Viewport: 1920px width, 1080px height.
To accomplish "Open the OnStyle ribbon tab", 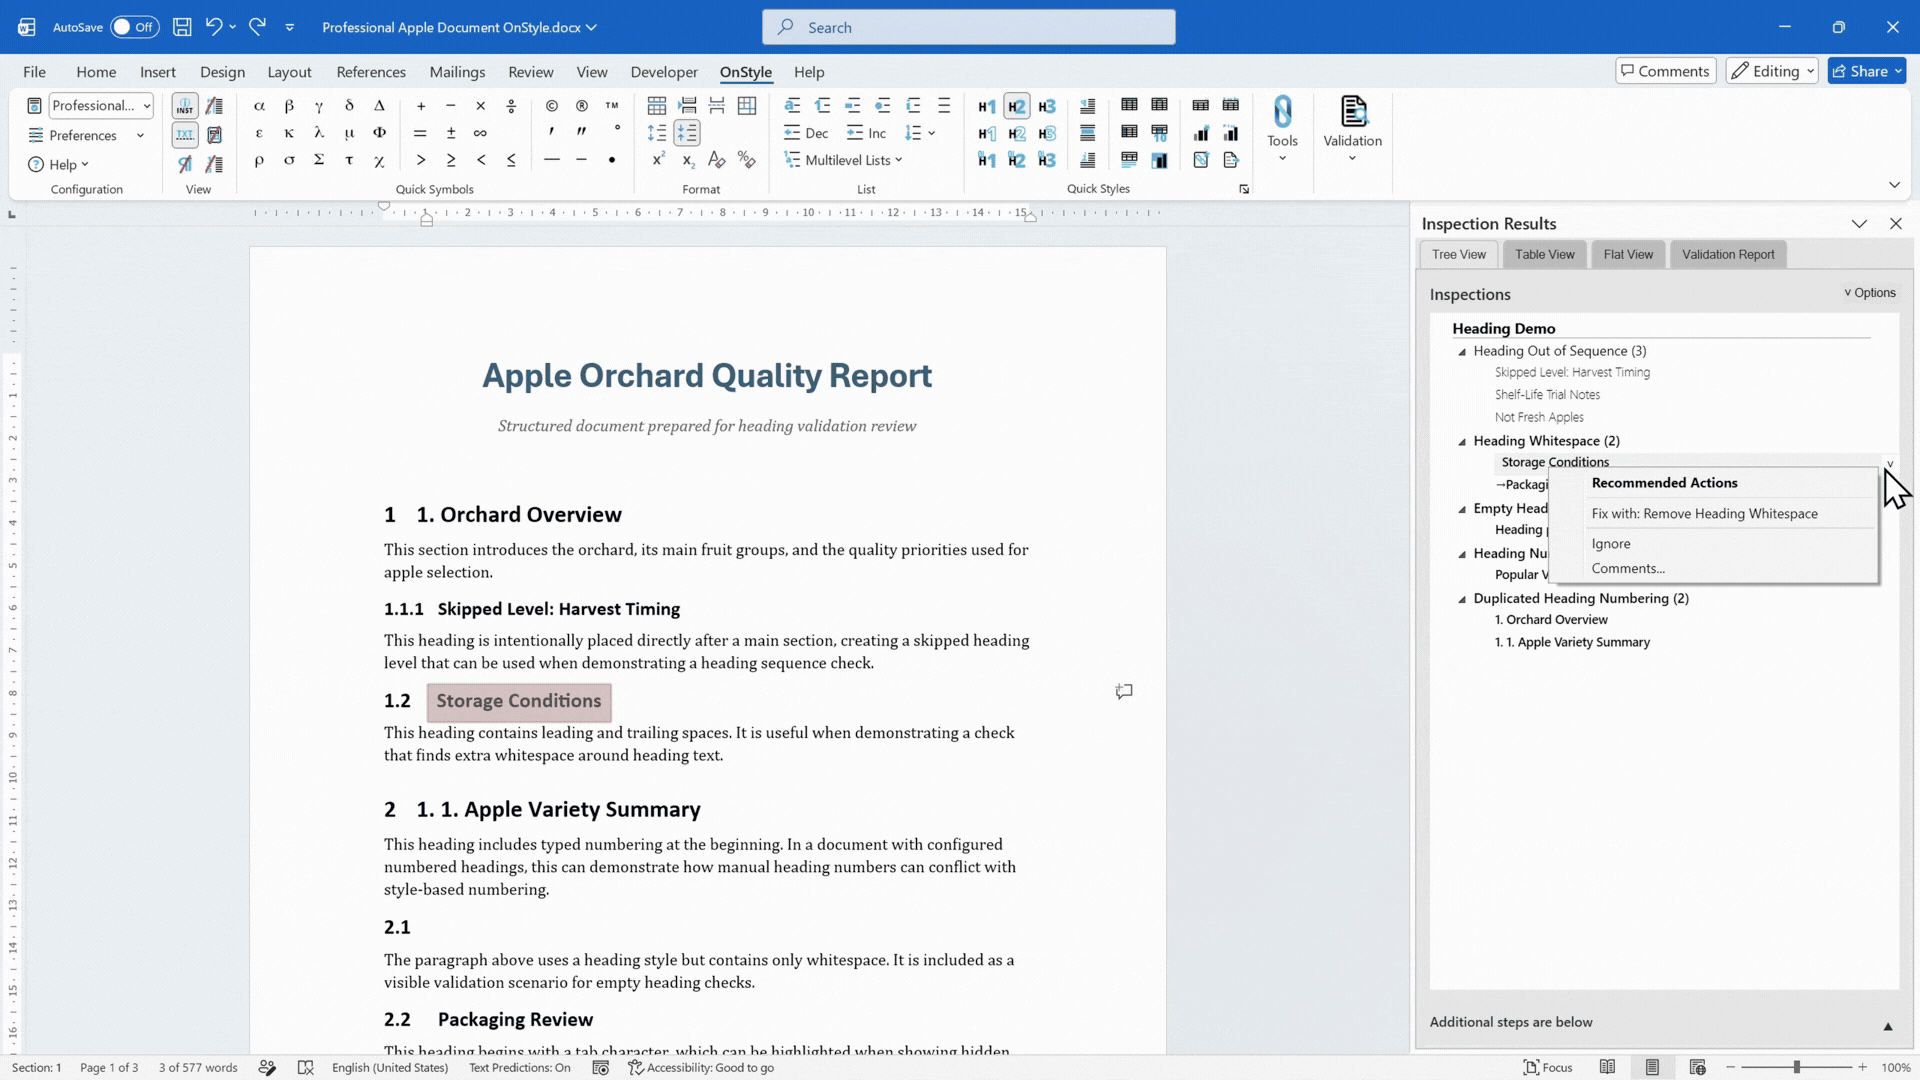I will [x=745, y=72].
